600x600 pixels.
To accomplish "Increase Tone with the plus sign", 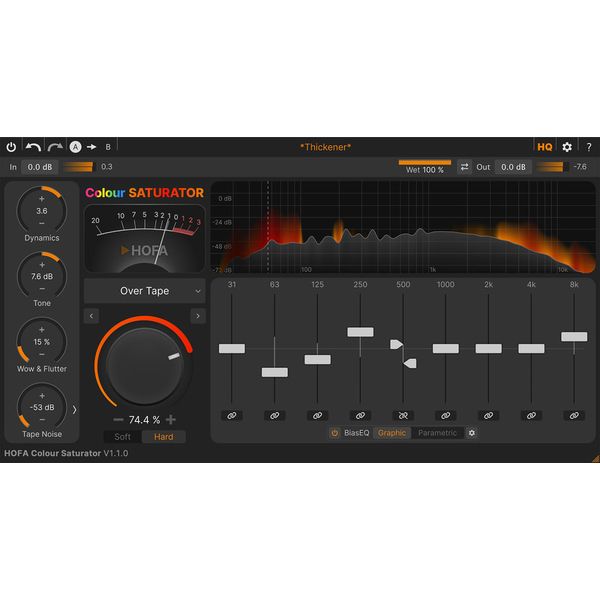I will pyautogui.click(x=42, y=265).
